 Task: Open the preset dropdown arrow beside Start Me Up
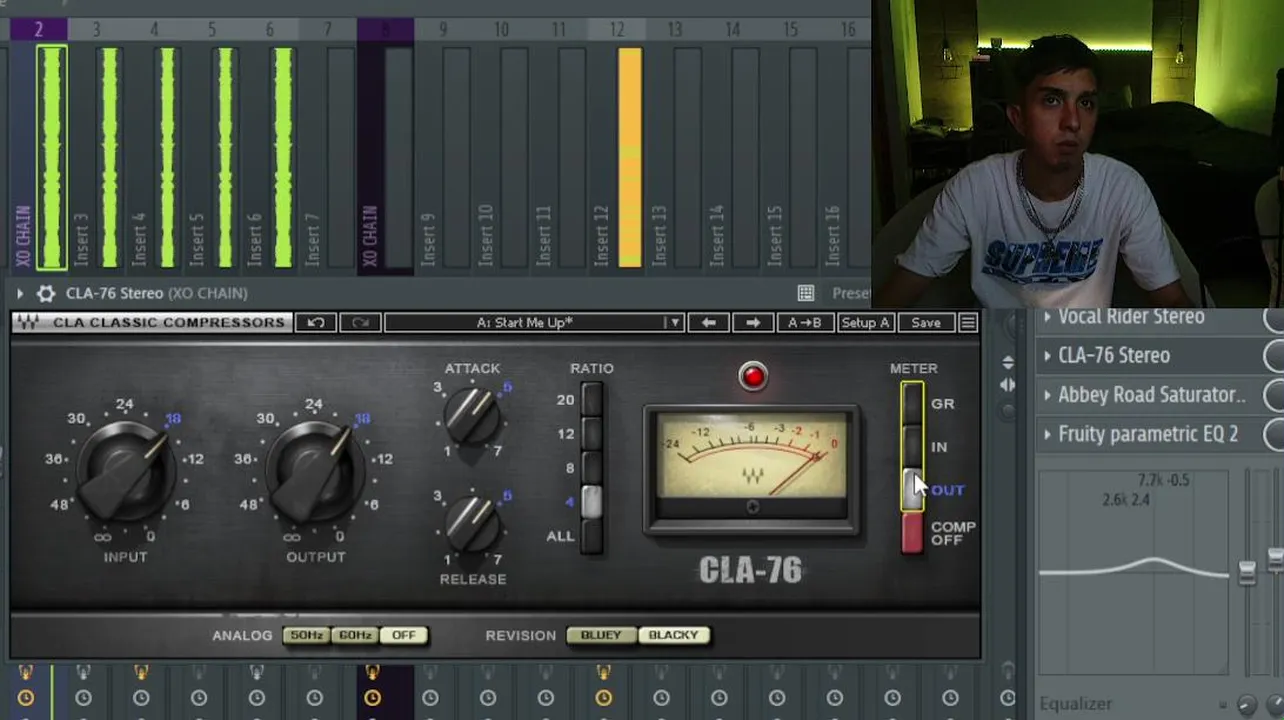(675, 322)
